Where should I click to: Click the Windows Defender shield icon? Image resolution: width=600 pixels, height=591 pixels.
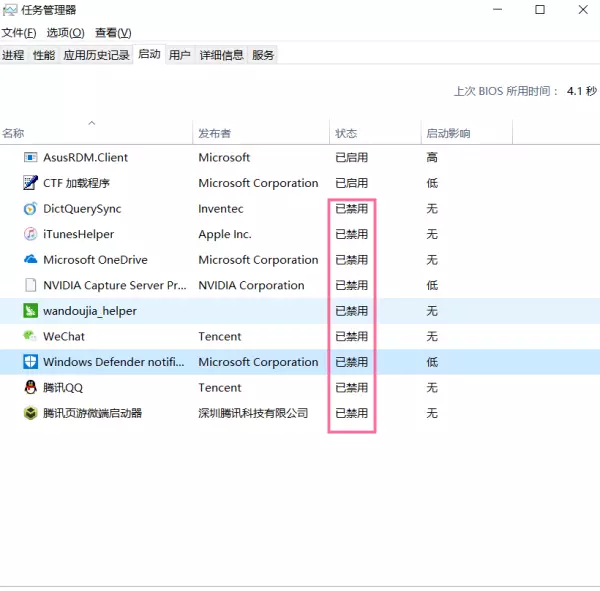[31, 362]
